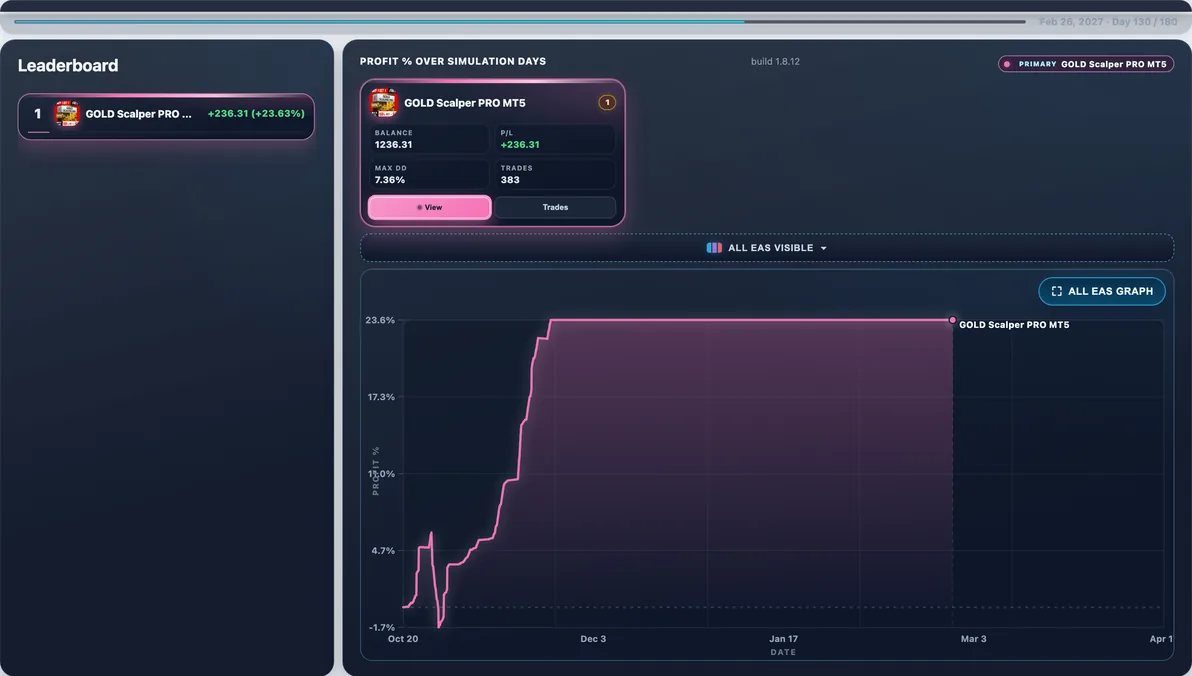1192x676 pixels.
Task: Click the Jan 17 x-axis date label
Action: click(x=783, y=639)
